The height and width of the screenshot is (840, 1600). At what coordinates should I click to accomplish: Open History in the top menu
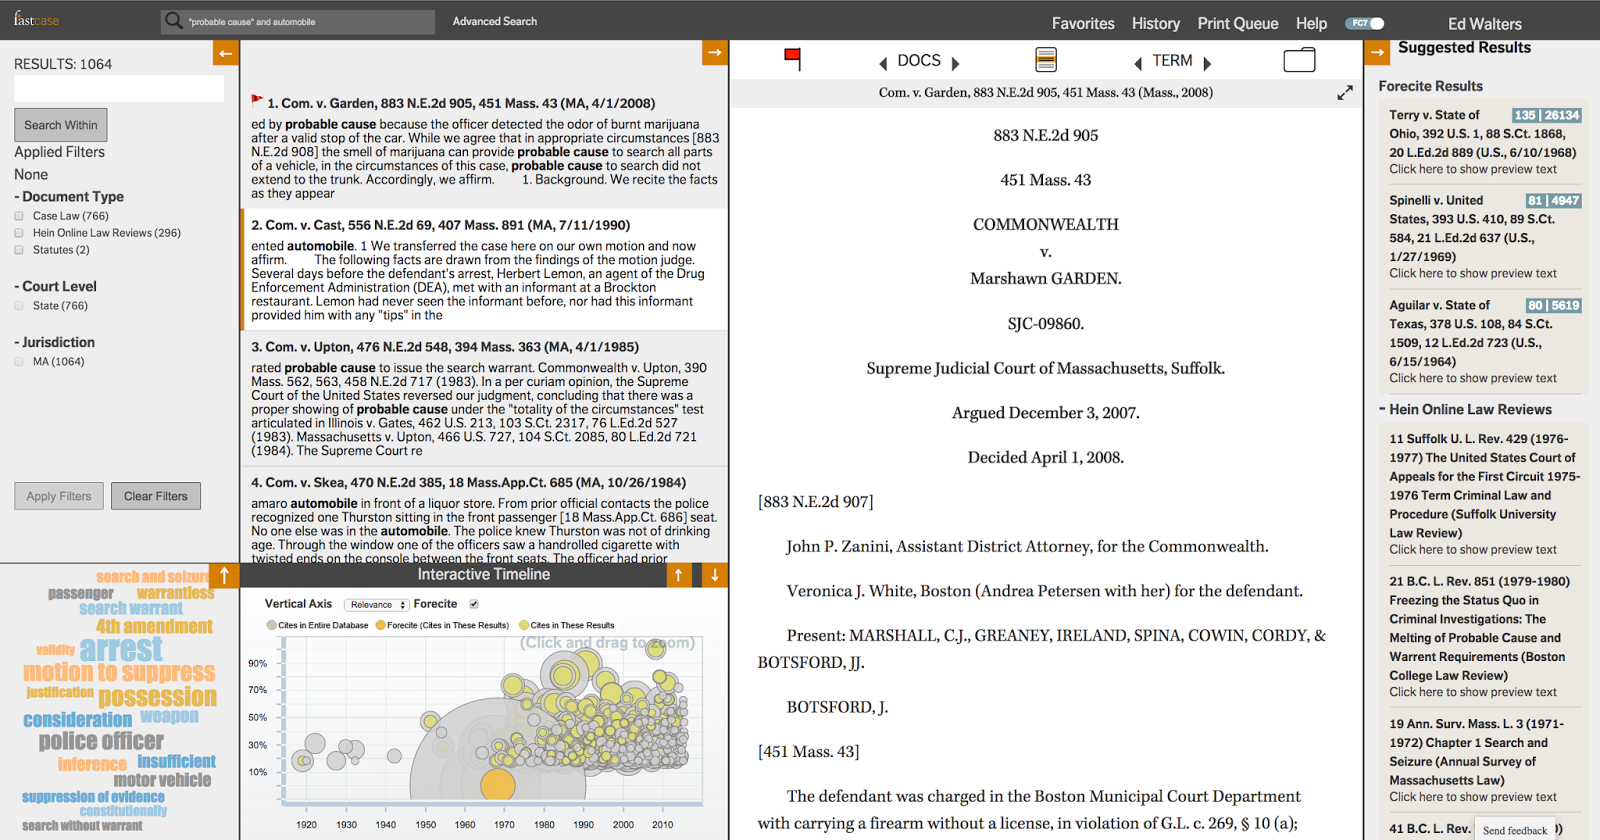point(1156,23)
